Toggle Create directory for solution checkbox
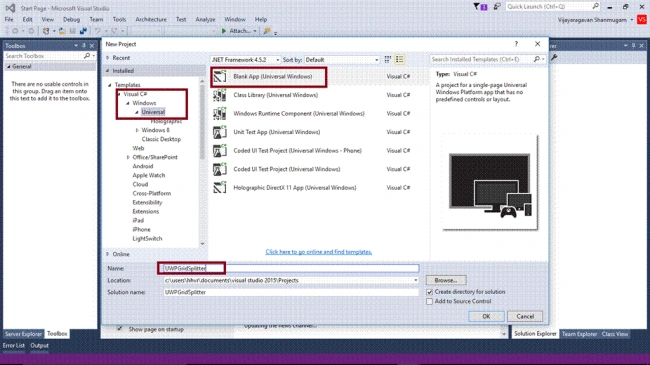The image size is (650, 365). point(429,292)
